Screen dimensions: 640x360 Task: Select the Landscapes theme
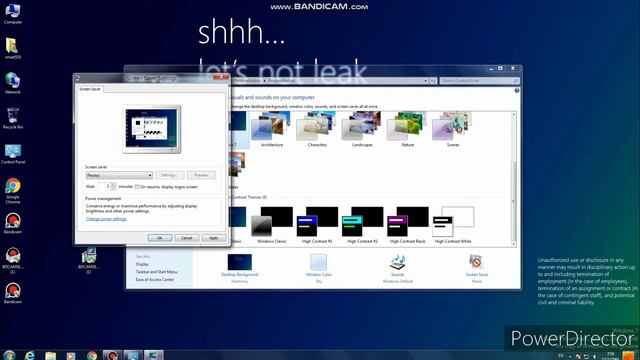click(362, 130)
